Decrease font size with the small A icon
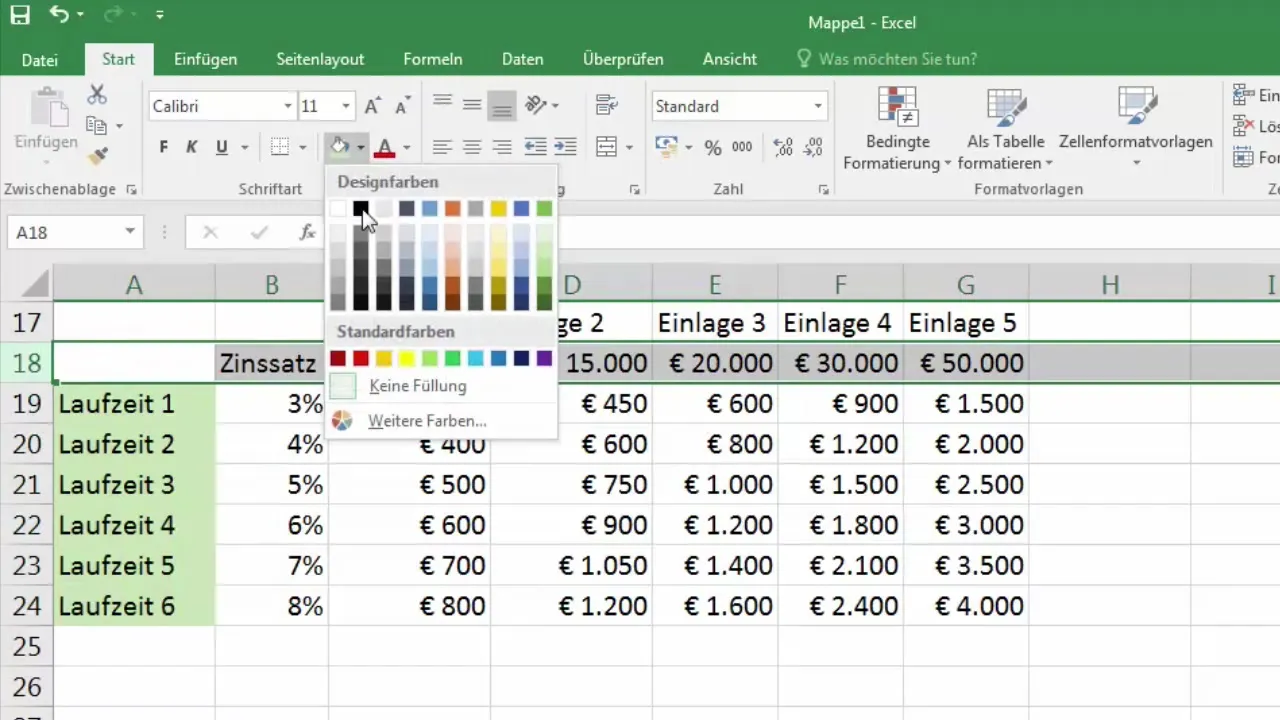 click(x=402, y=106)
